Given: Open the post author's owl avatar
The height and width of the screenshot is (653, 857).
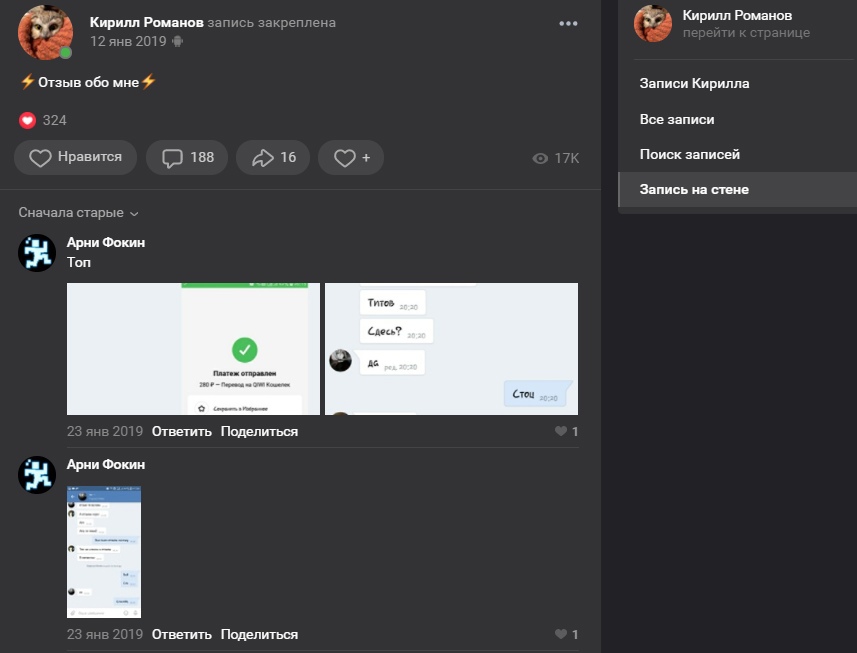Looking at the screenshot, I should pos(45,32).
